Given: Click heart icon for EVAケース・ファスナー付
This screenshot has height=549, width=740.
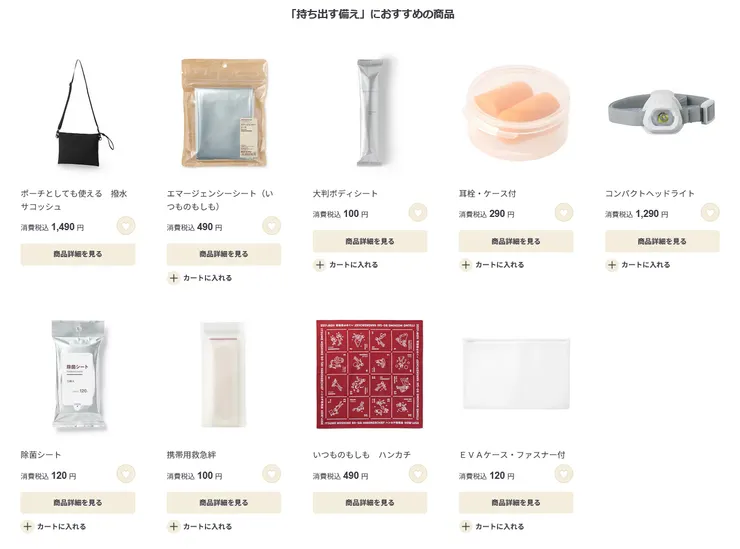Looking at the screenshot, I should pos(563,473).
